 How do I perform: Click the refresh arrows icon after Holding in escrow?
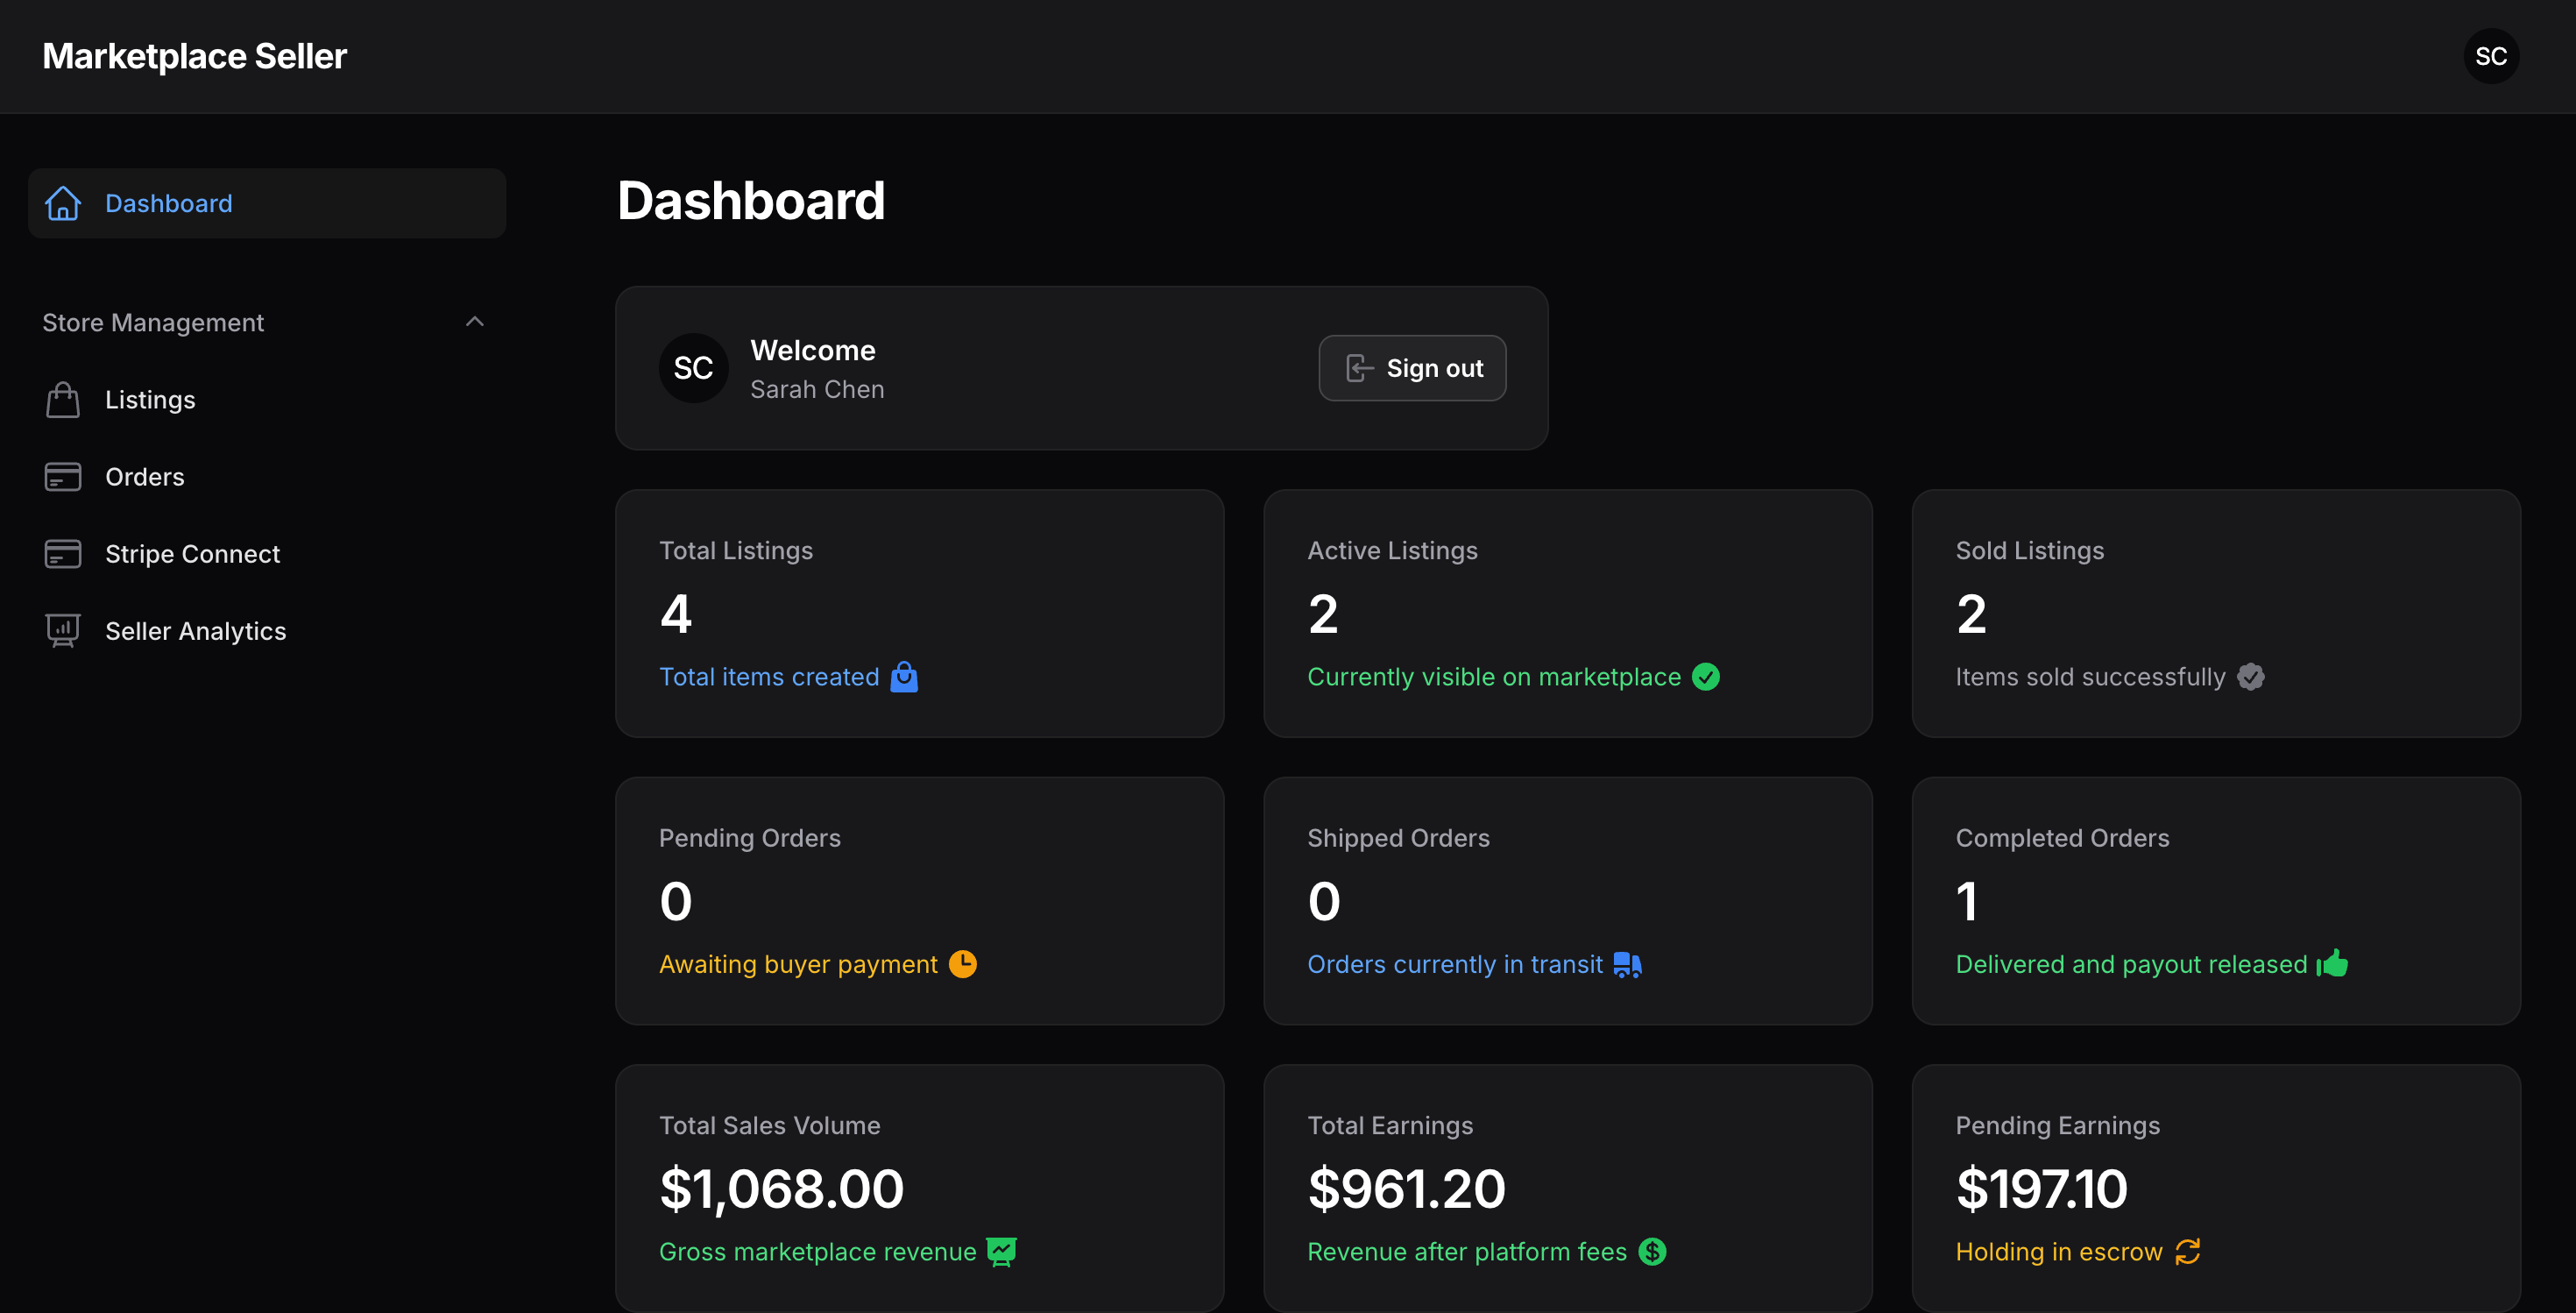2188,1252
